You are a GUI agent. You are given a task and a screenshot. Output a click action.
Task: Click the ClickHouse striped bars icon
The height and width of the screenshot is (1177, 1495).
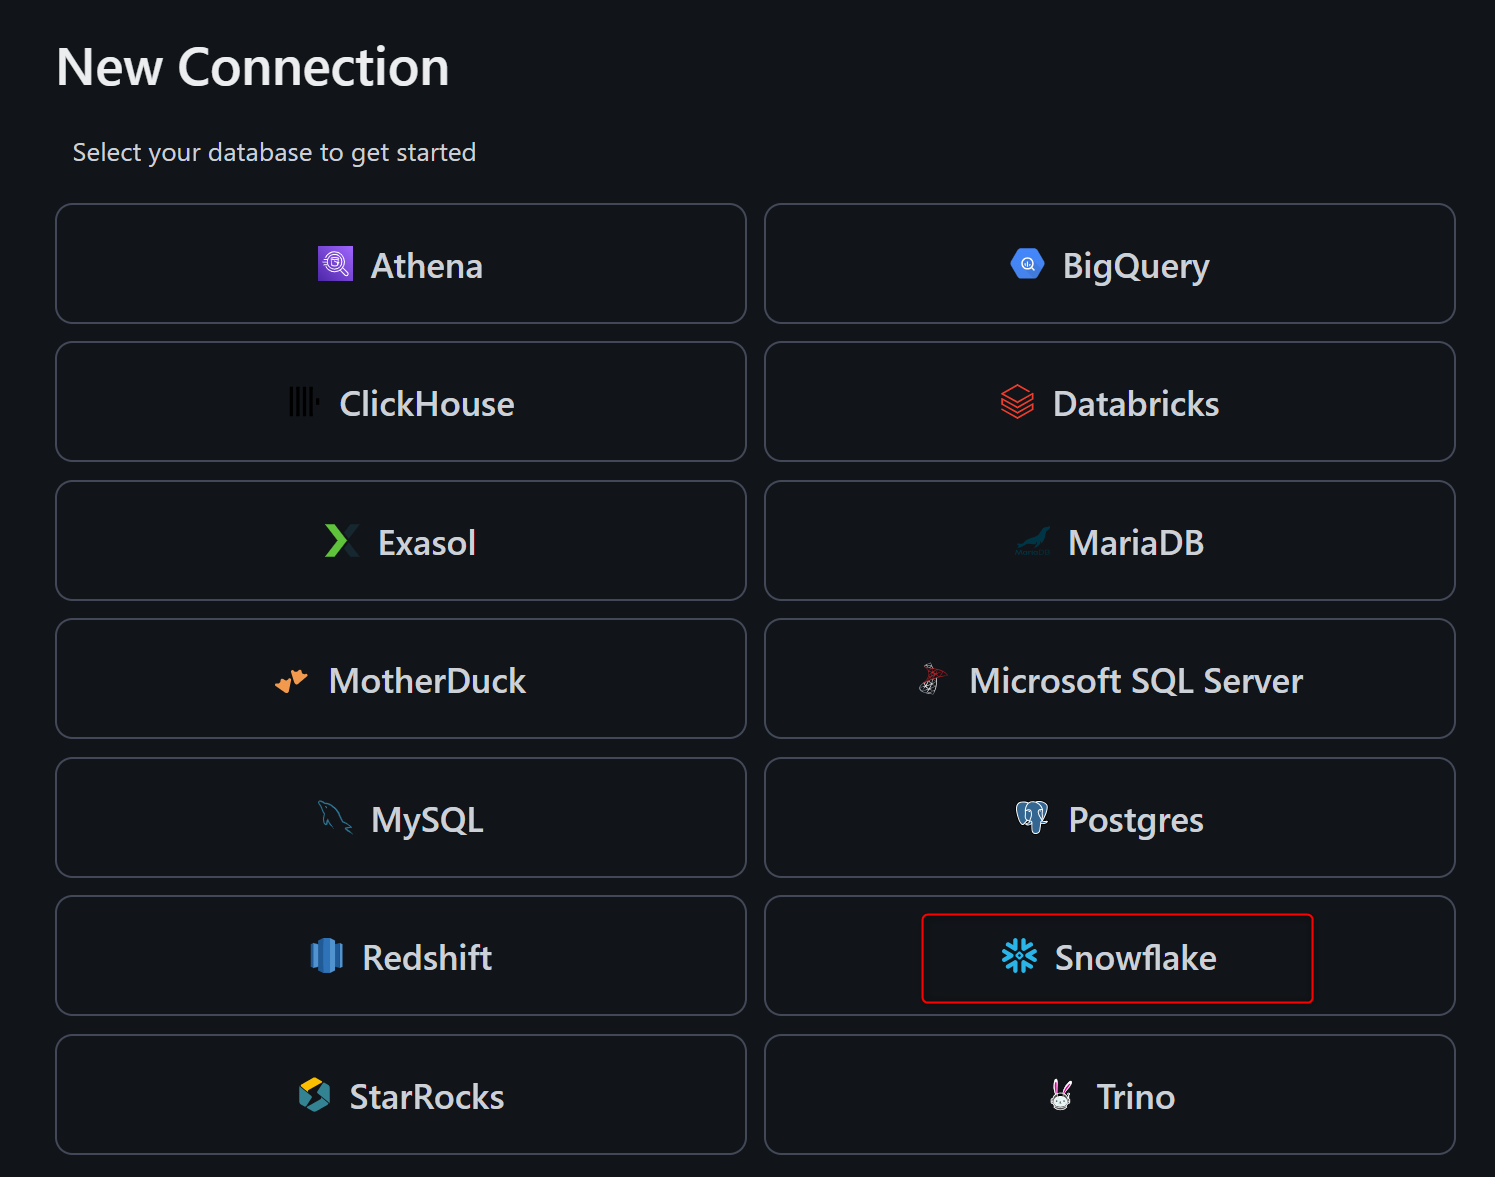pyautogui.click(x=303, y=402)
